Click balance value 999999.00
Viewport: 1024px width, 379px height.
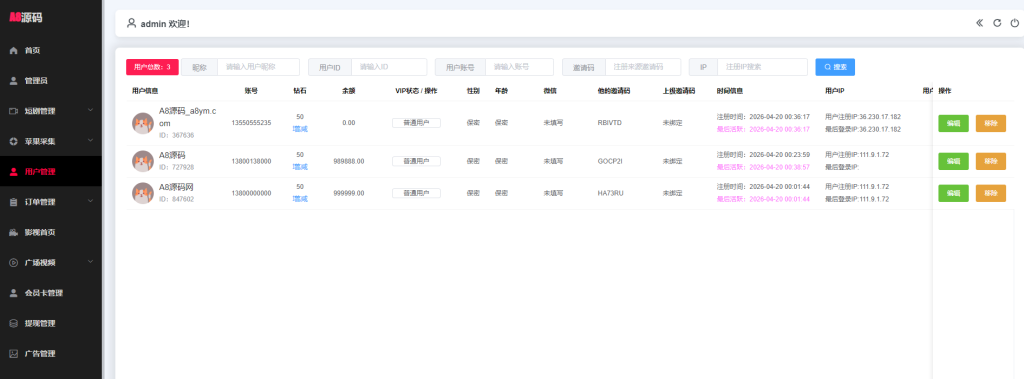[x=349, y=193]
